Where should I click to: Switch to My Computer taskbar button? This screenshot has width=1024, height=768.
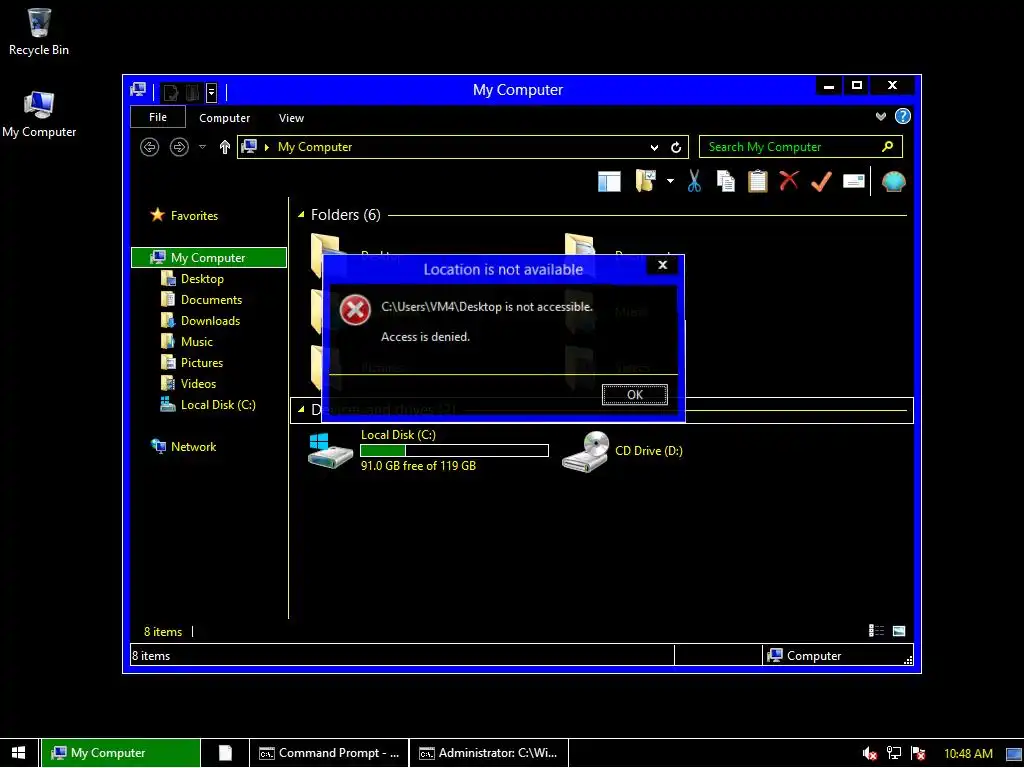pyautogui.click(x=121, y=753)
